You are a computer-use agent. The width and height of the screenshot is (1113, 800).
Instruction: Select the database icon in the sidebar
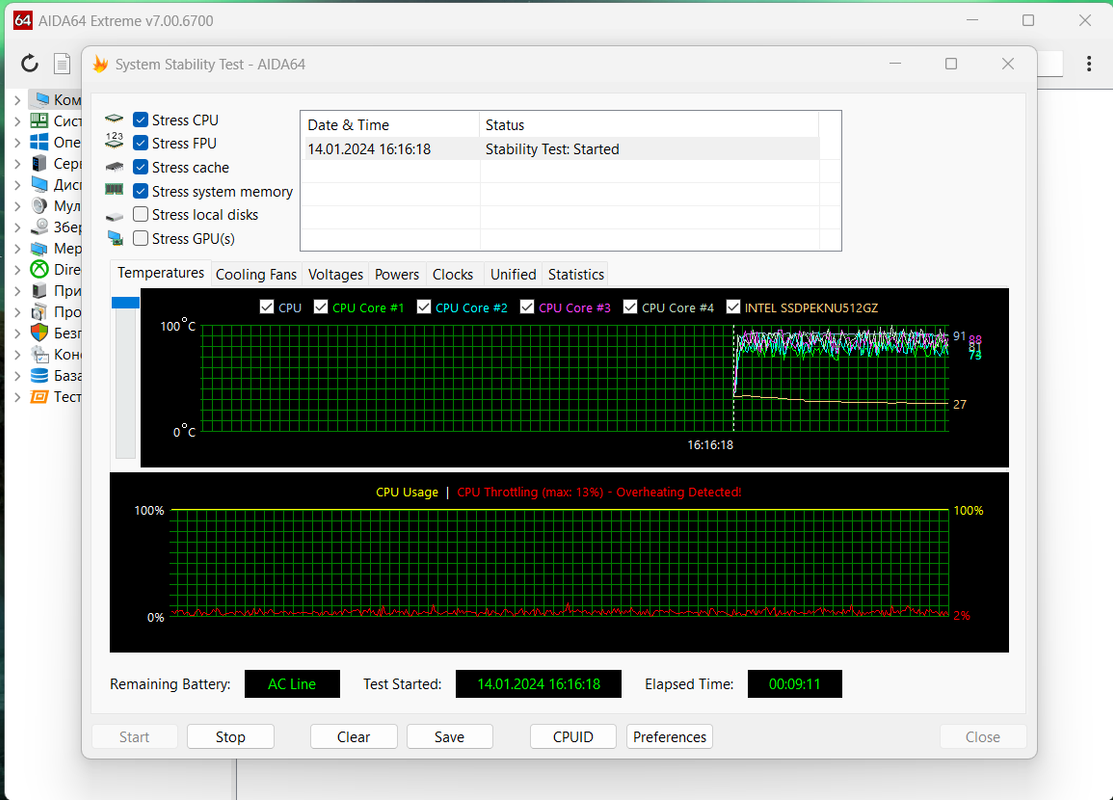point(40,376)
